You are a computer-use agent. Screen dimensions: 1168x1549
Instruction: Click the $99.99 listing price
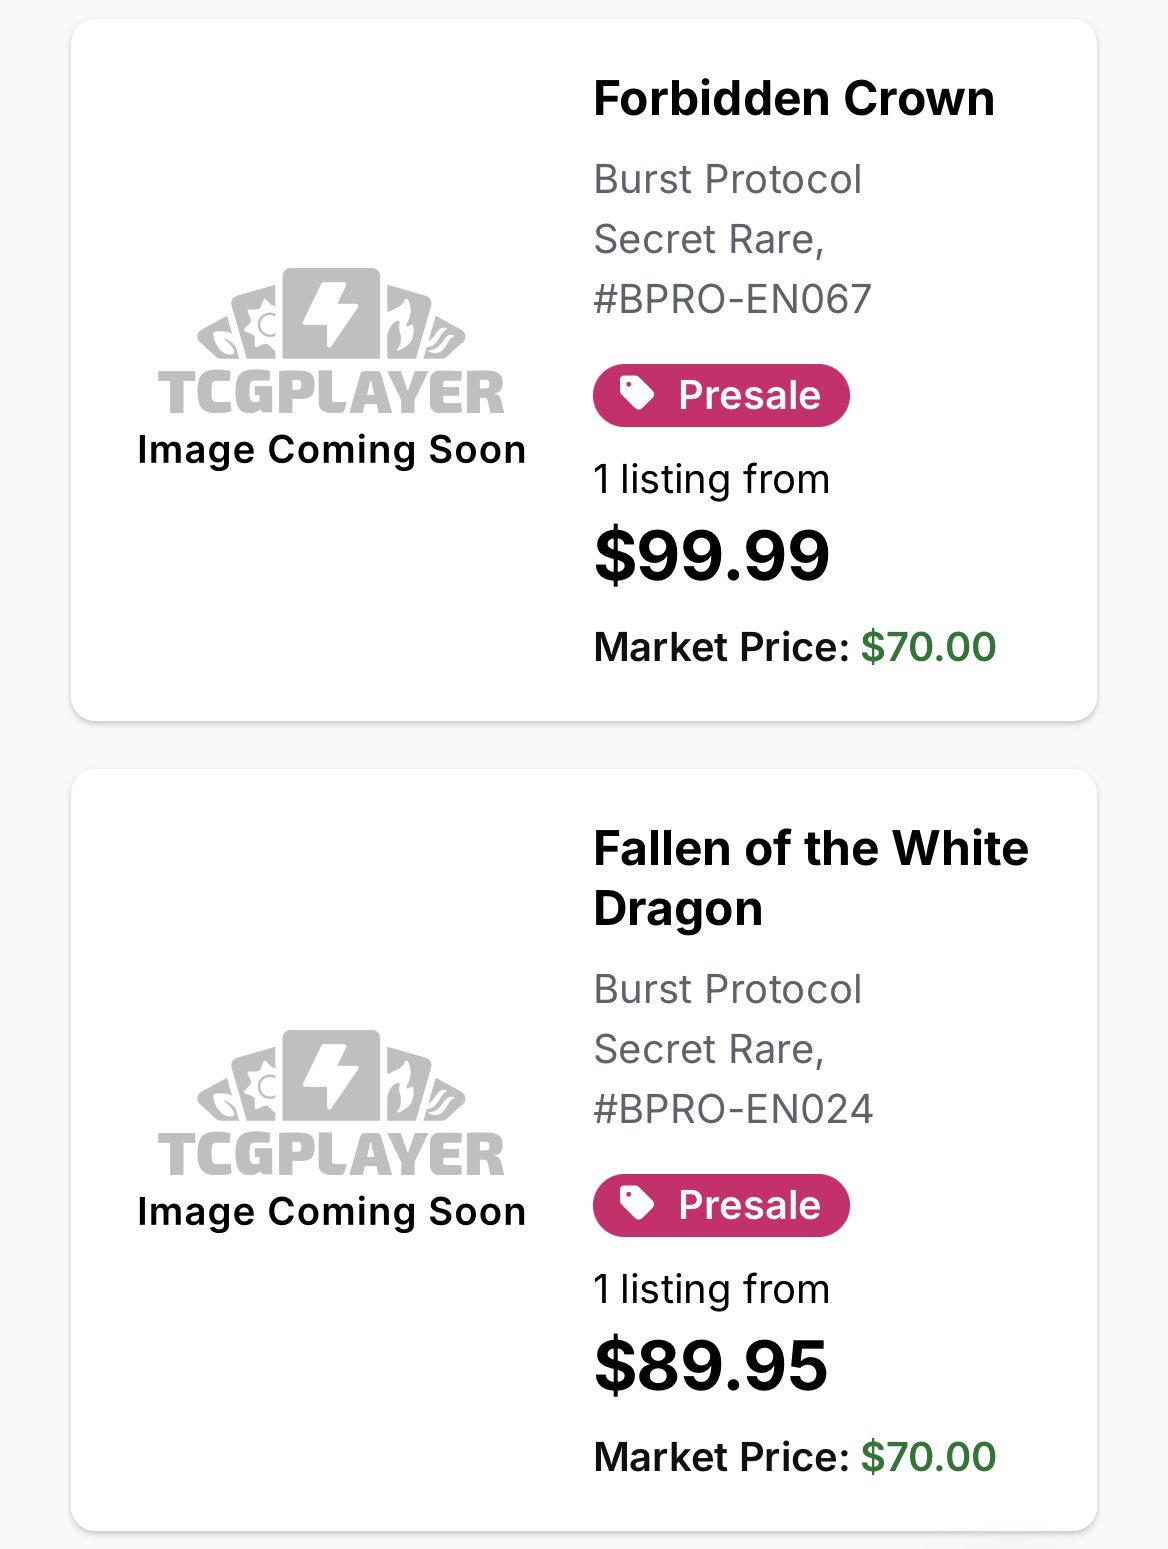point(711,556)
